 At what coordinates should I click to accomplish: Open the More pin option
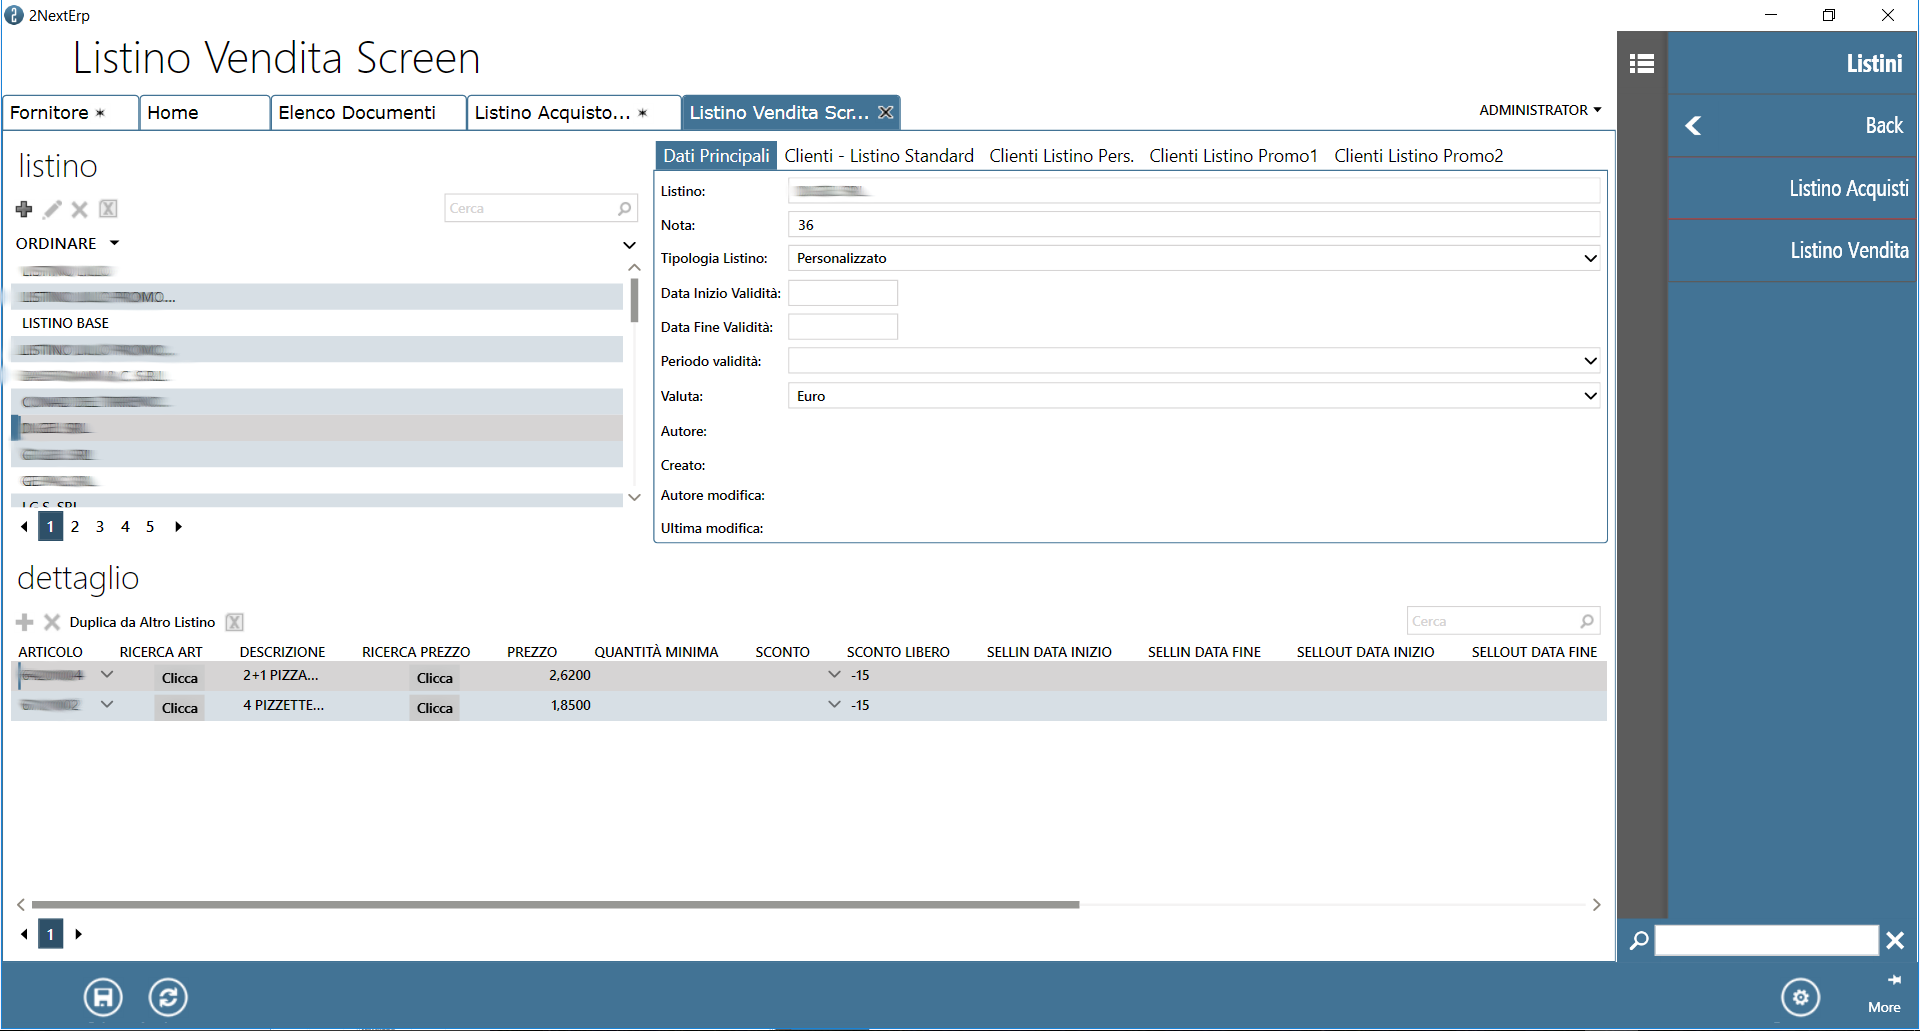(1885, 994)
